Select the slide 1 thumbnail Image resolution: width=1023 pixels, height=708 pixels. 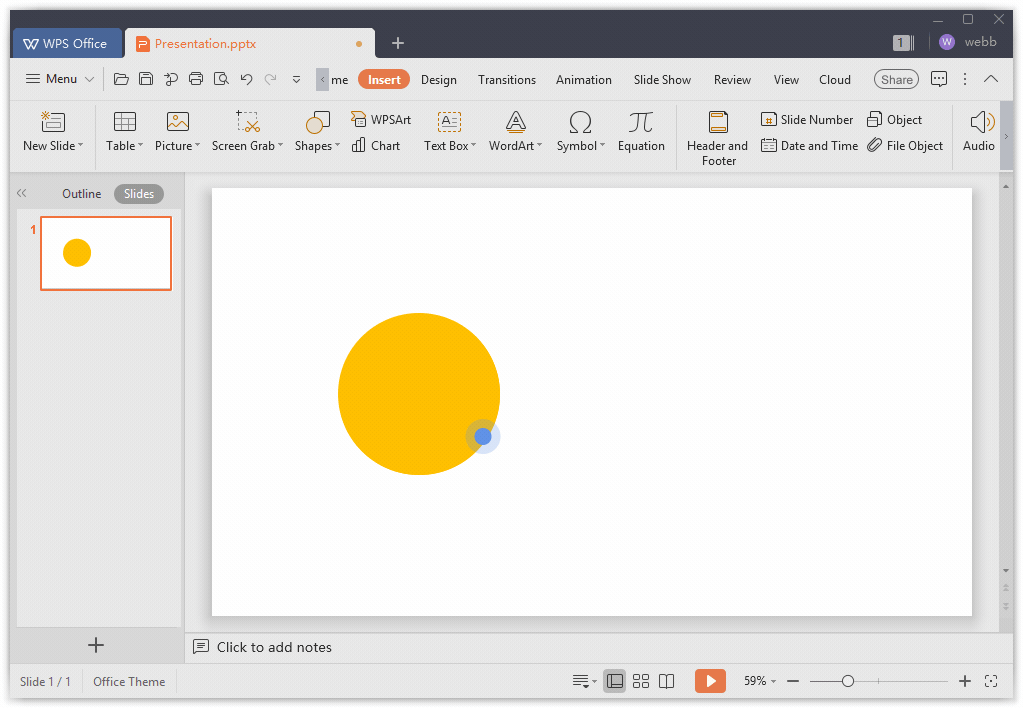[106, 253]
